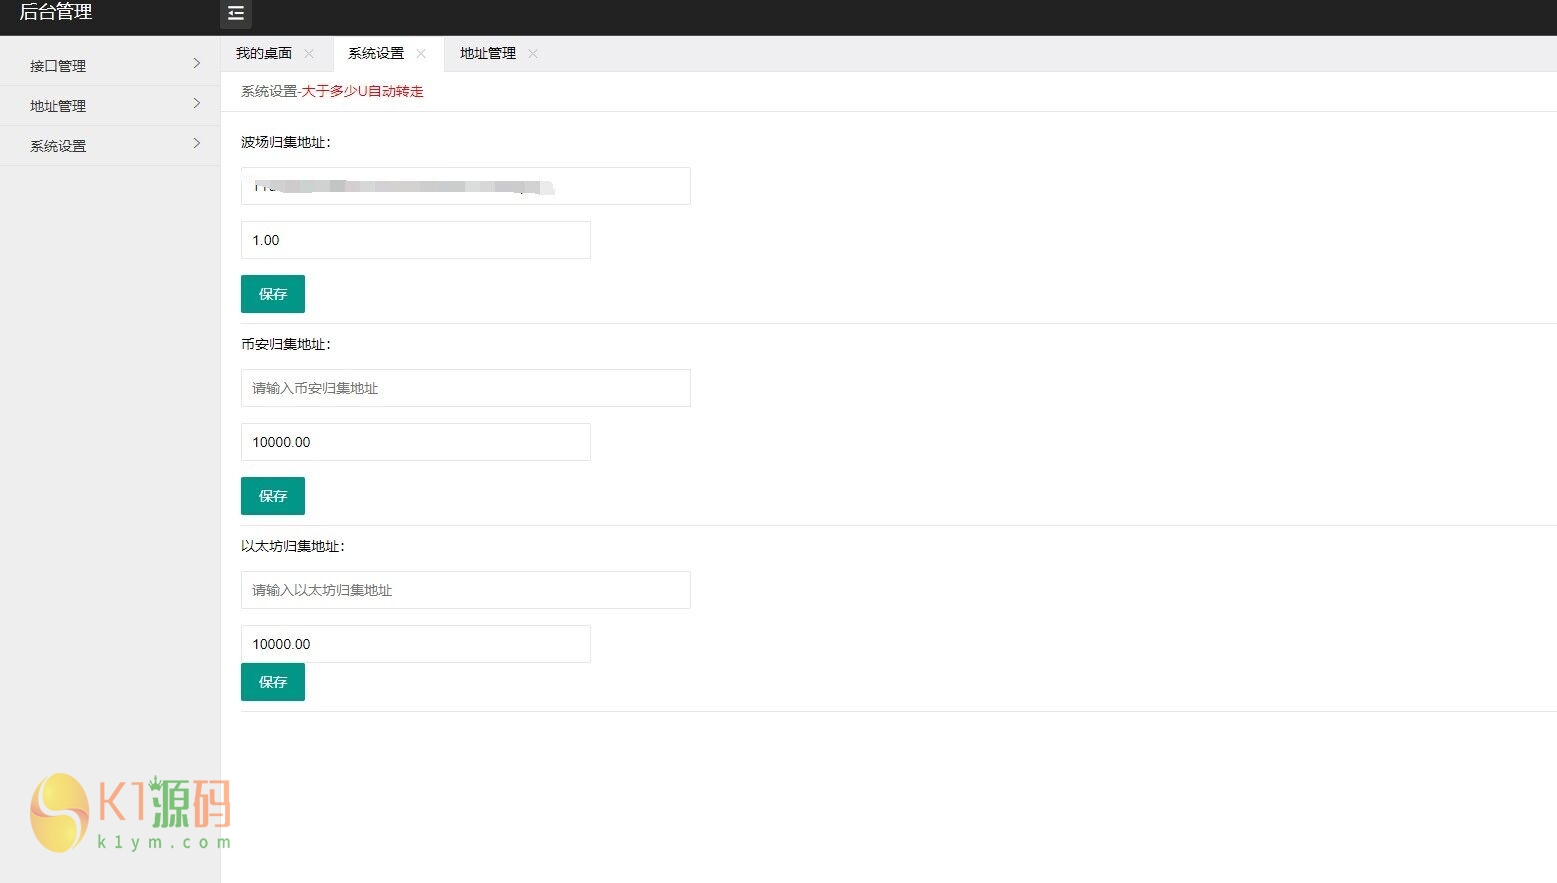Screen dimensions: 1557x883
Task: Switch to the 系统设置 tab
Action: coord(376,54)
